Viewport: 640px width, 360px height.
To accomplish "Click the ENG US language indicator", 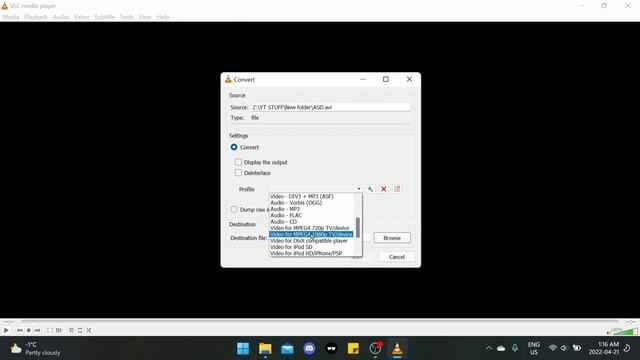I will click(533, 348).
